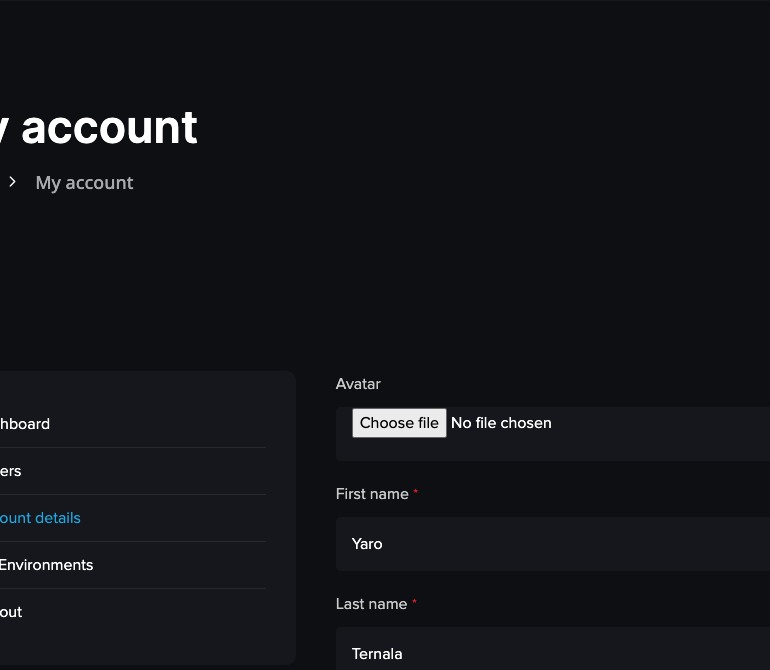Open the Environments sidebar entry

pos(46,565)
